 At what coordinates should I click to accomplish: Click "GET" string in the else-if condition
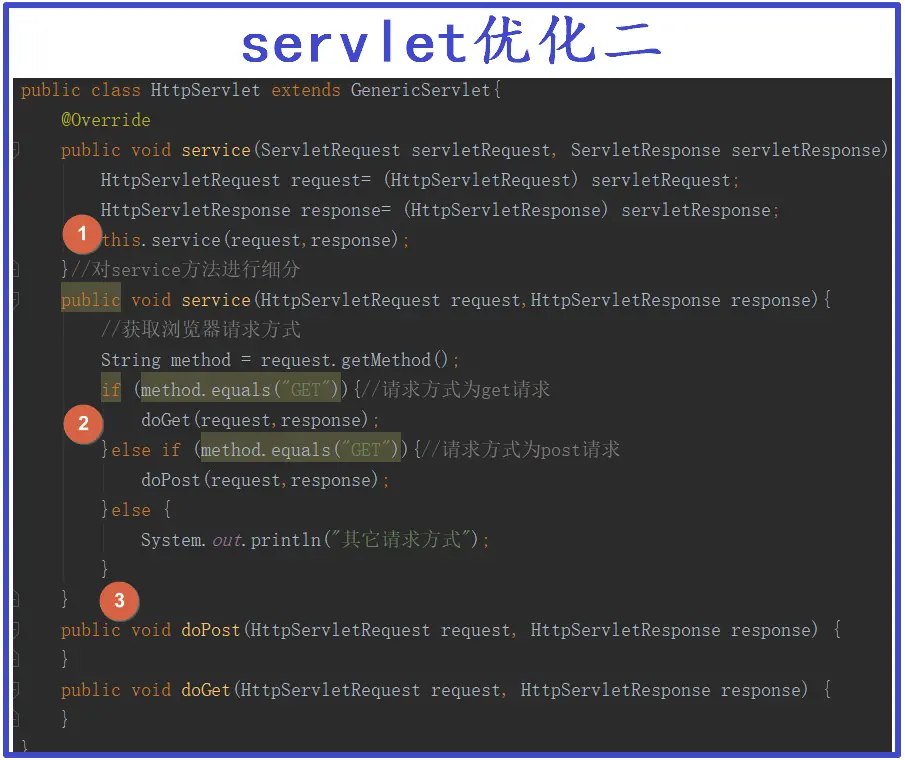click(365, 450)
